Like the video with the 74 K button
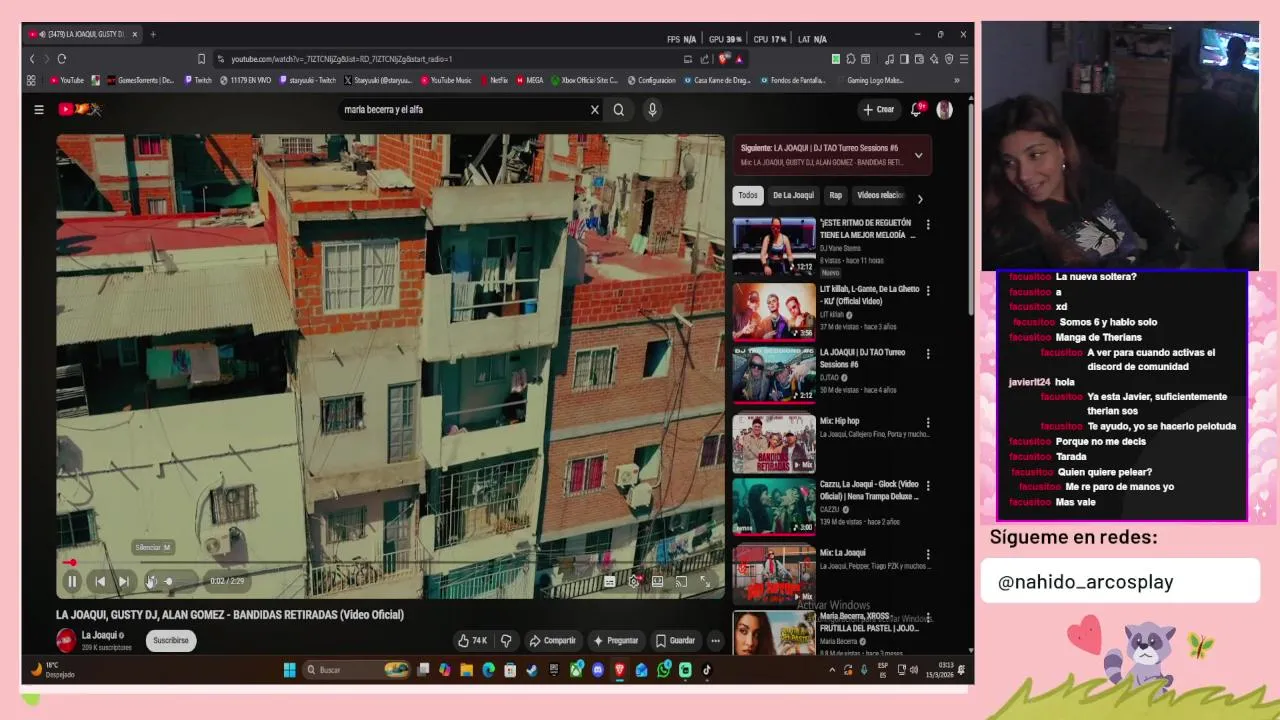The width and height of the screenshot is (1280, 720). (x=473, y=641)
